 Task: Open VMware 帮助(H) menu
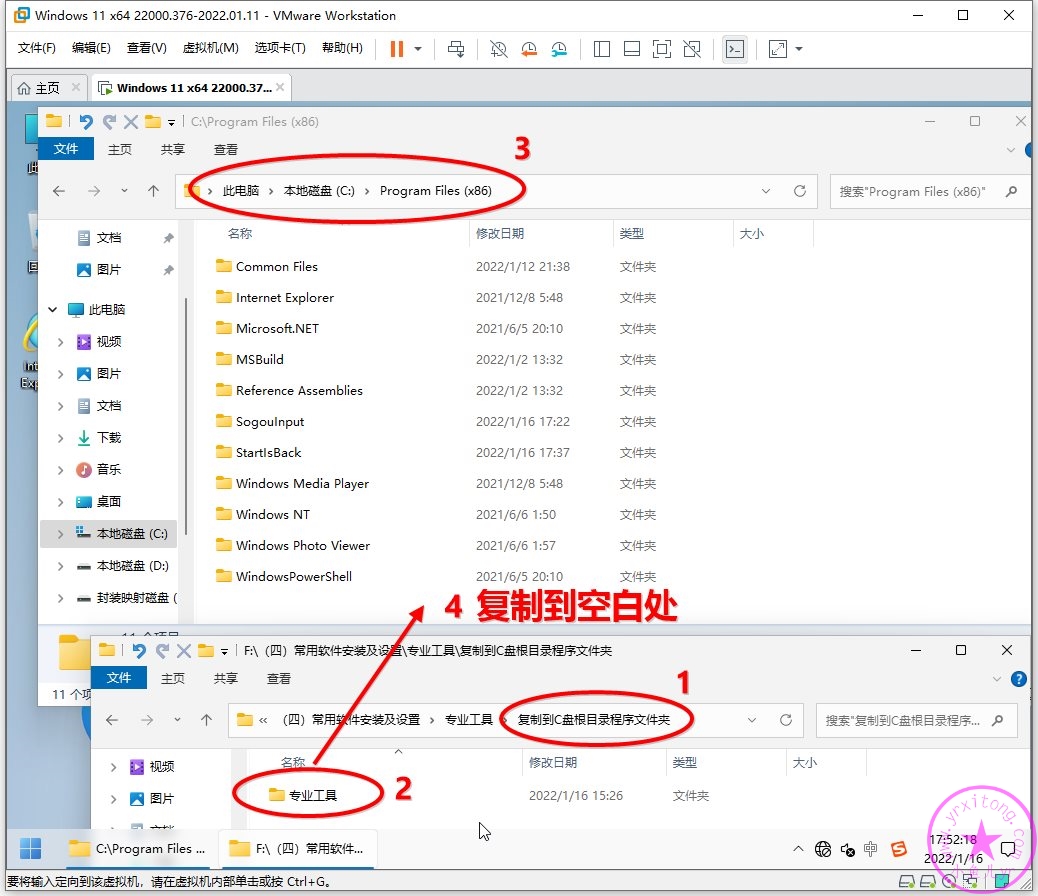pos(342,48)
